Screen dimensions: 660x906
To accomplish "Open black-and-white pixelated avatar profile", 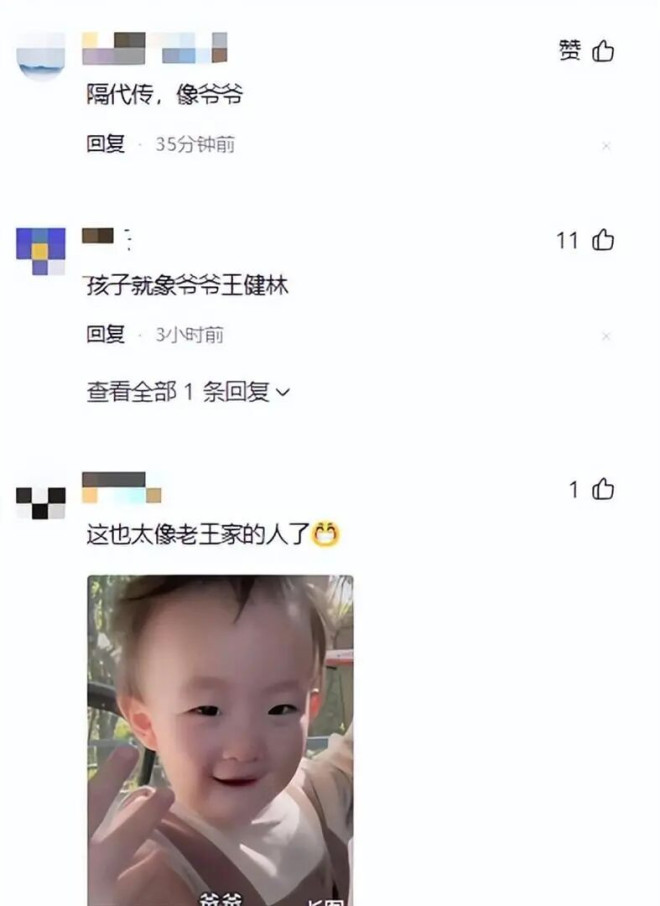I will pos(40,503).
